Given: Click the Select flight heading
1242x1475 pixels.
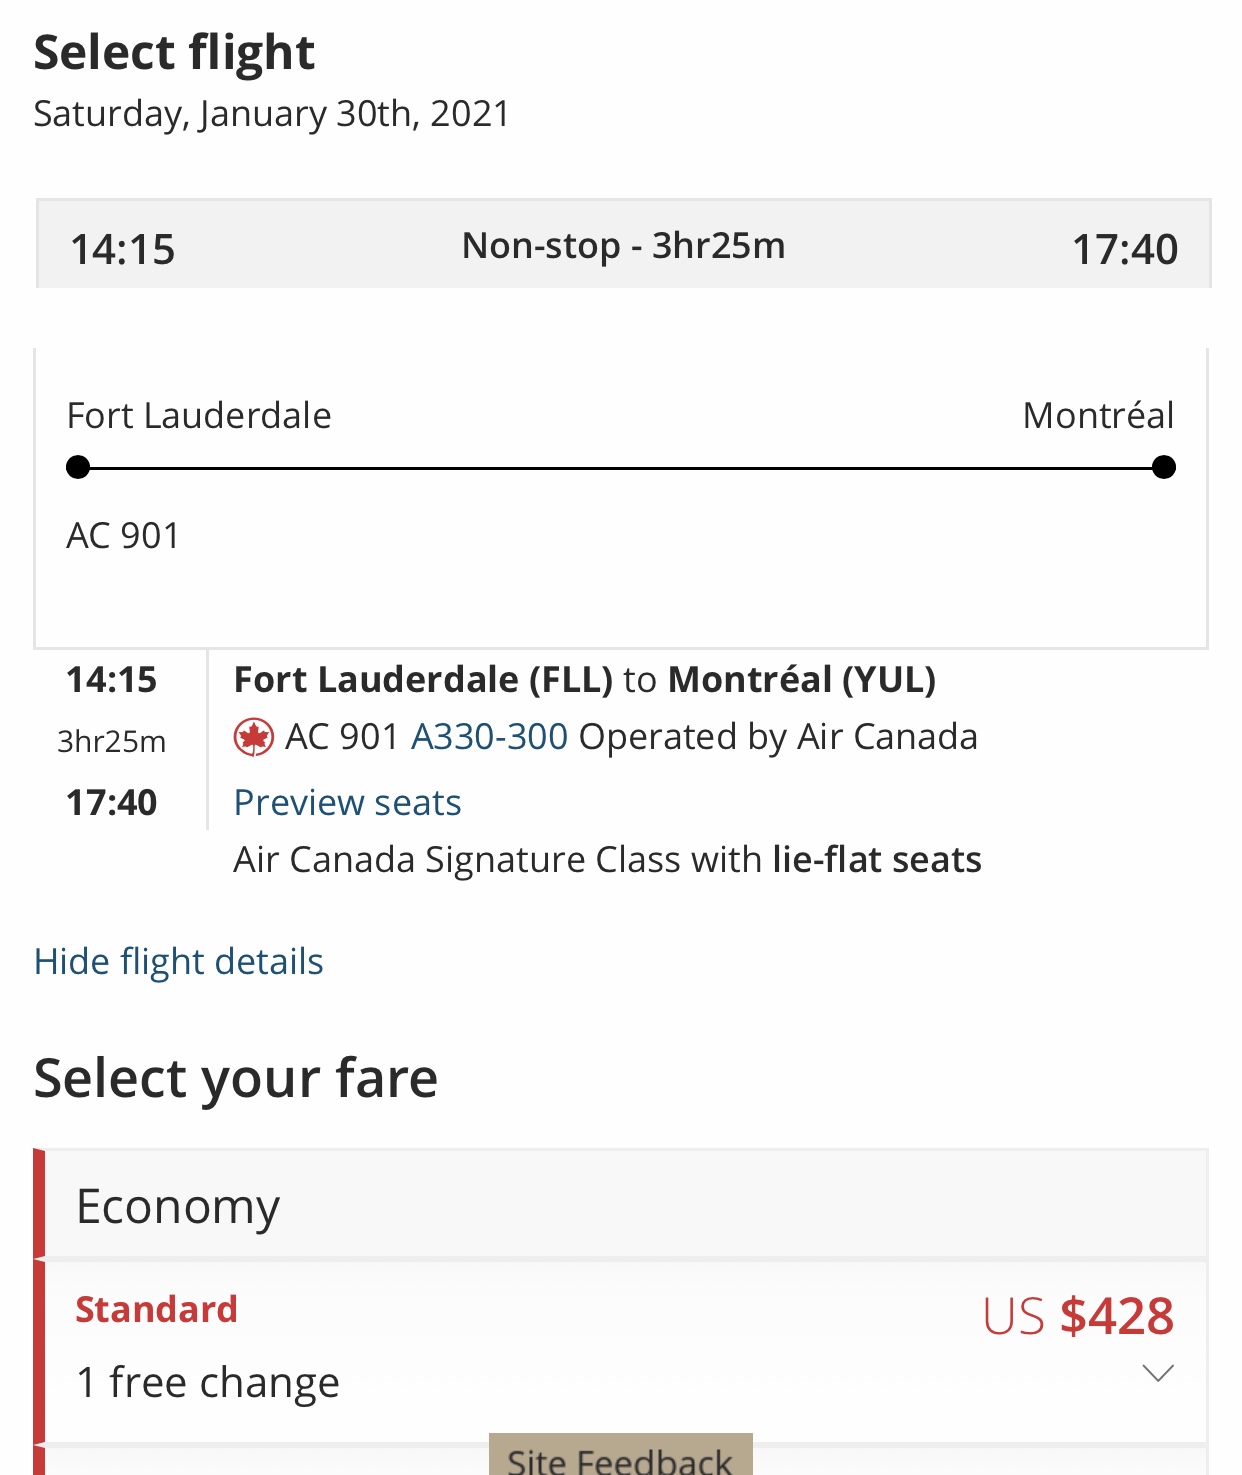Looking at the screenshot, I should point(175,53).
